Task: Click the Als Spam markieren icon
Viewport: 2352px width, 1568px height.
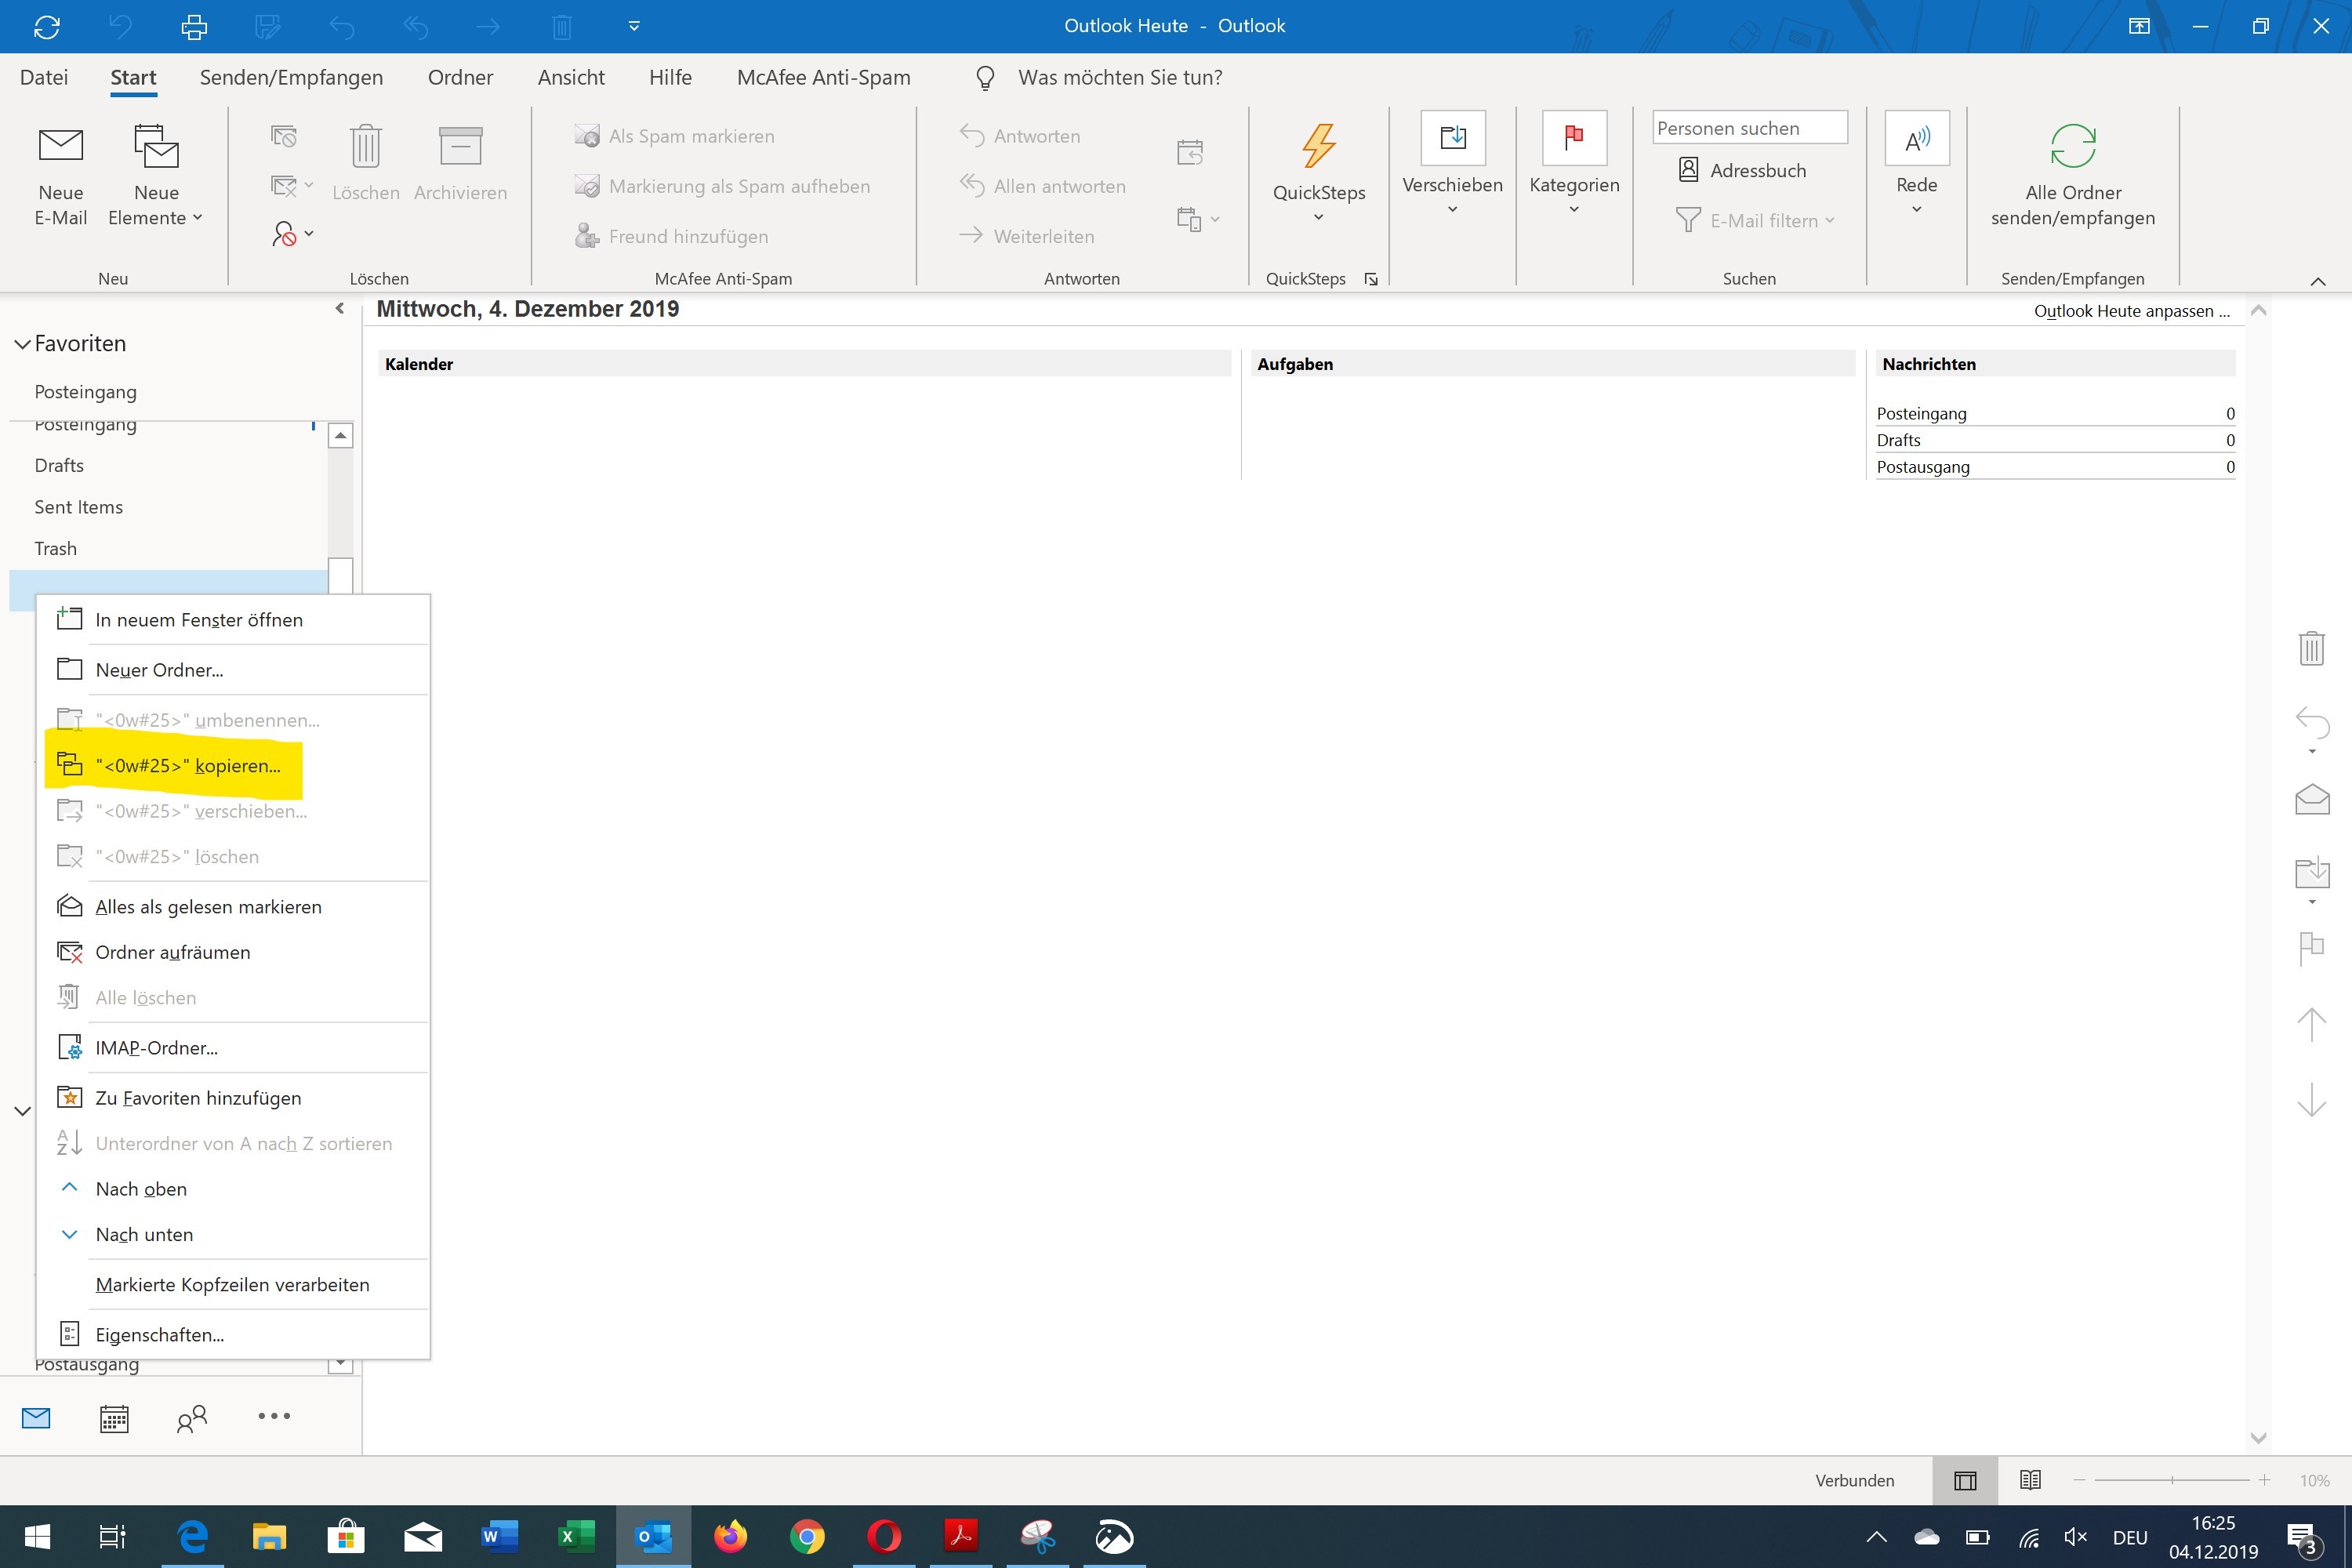Action: coord(588,136)
